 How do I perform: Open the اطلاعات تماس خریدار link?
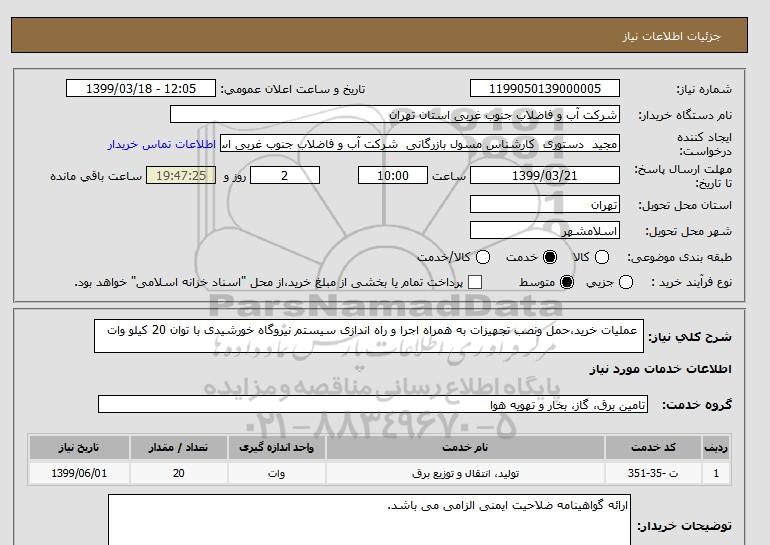[162, 145]
